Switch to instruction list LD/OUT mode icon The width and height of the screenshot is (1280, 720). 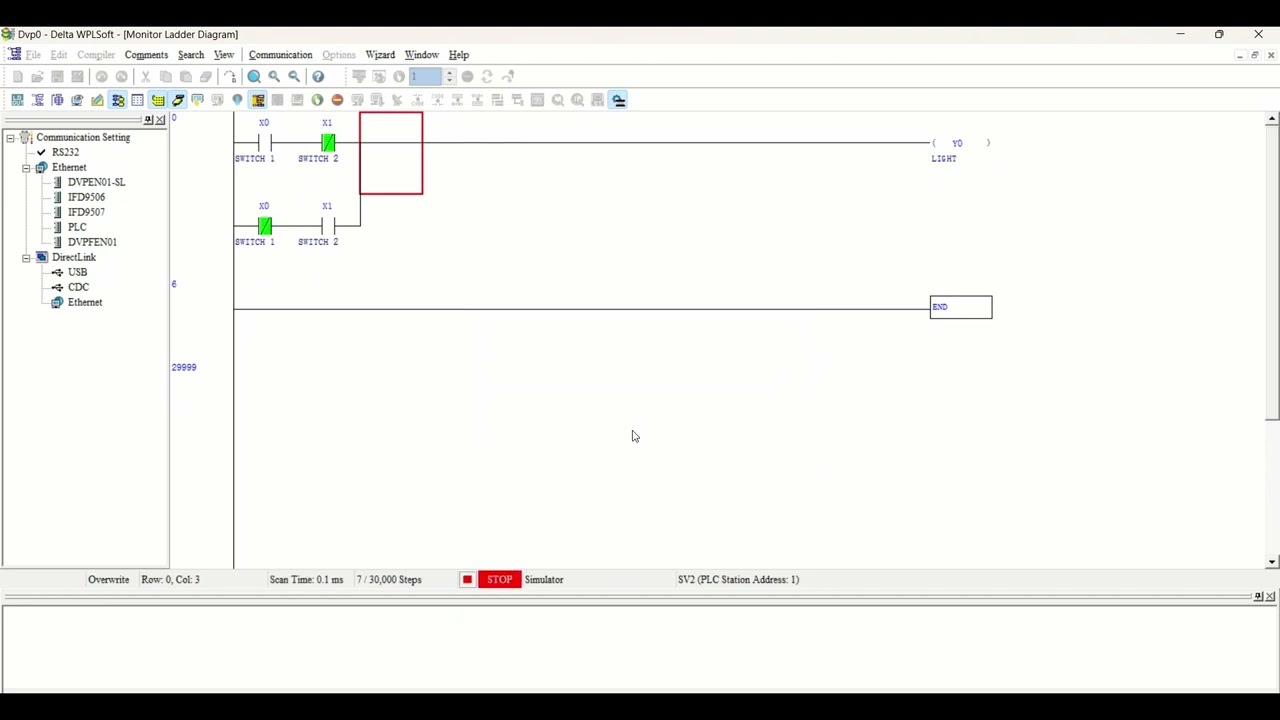pyautogui.click(x=17, y=100)
